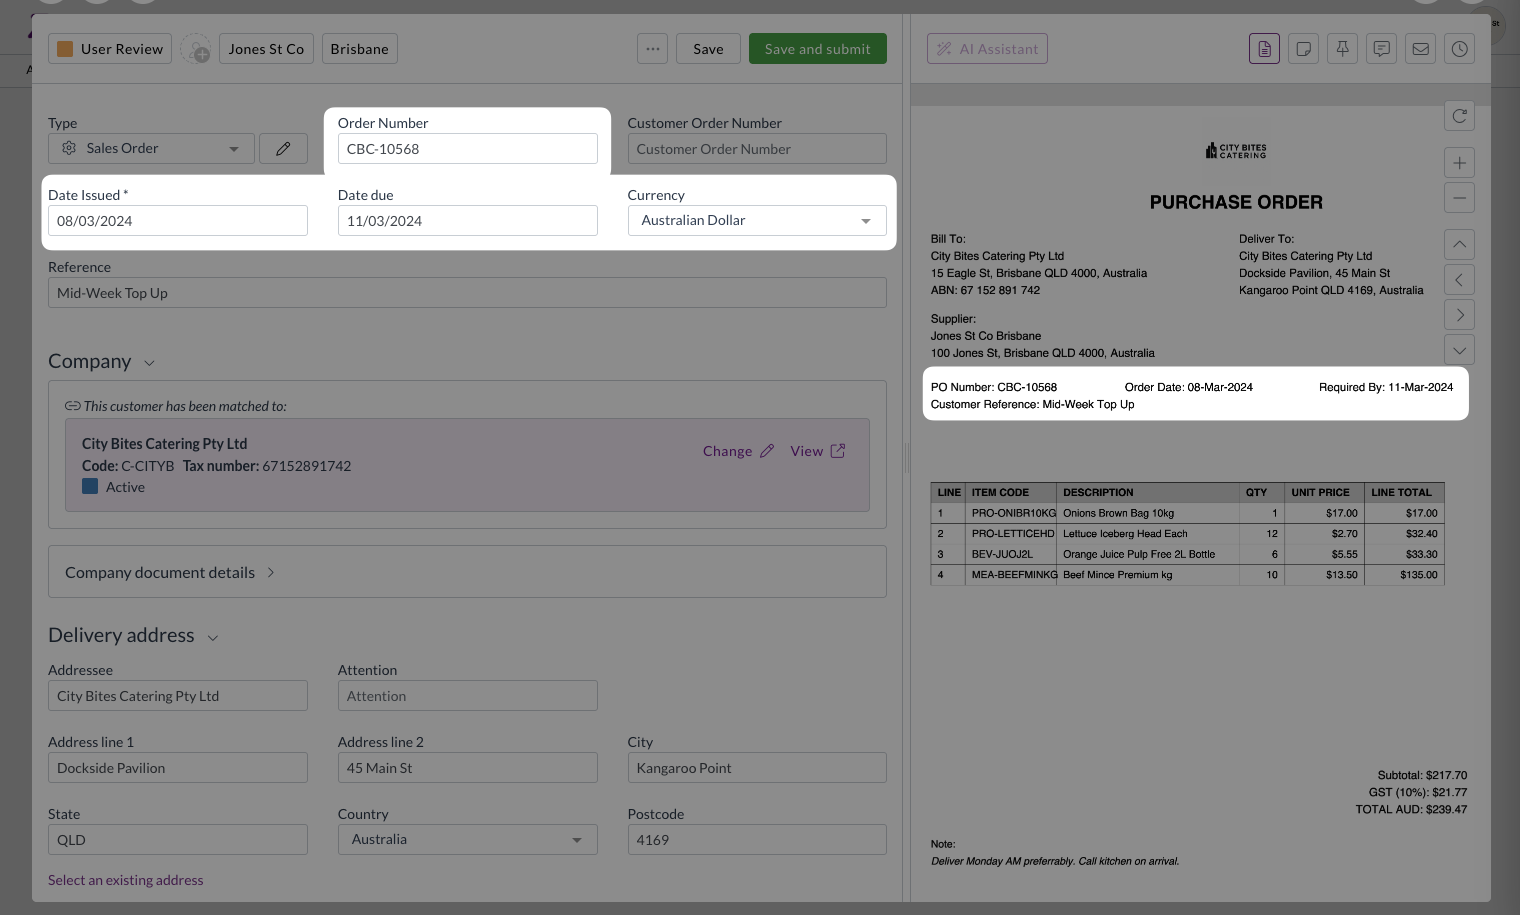Viewport: 1520px width, 915px height.
Task: Click 'Order Date: 08-Mar-2024' in preview
Action: pyautogui.click(x=1188, y=387)
